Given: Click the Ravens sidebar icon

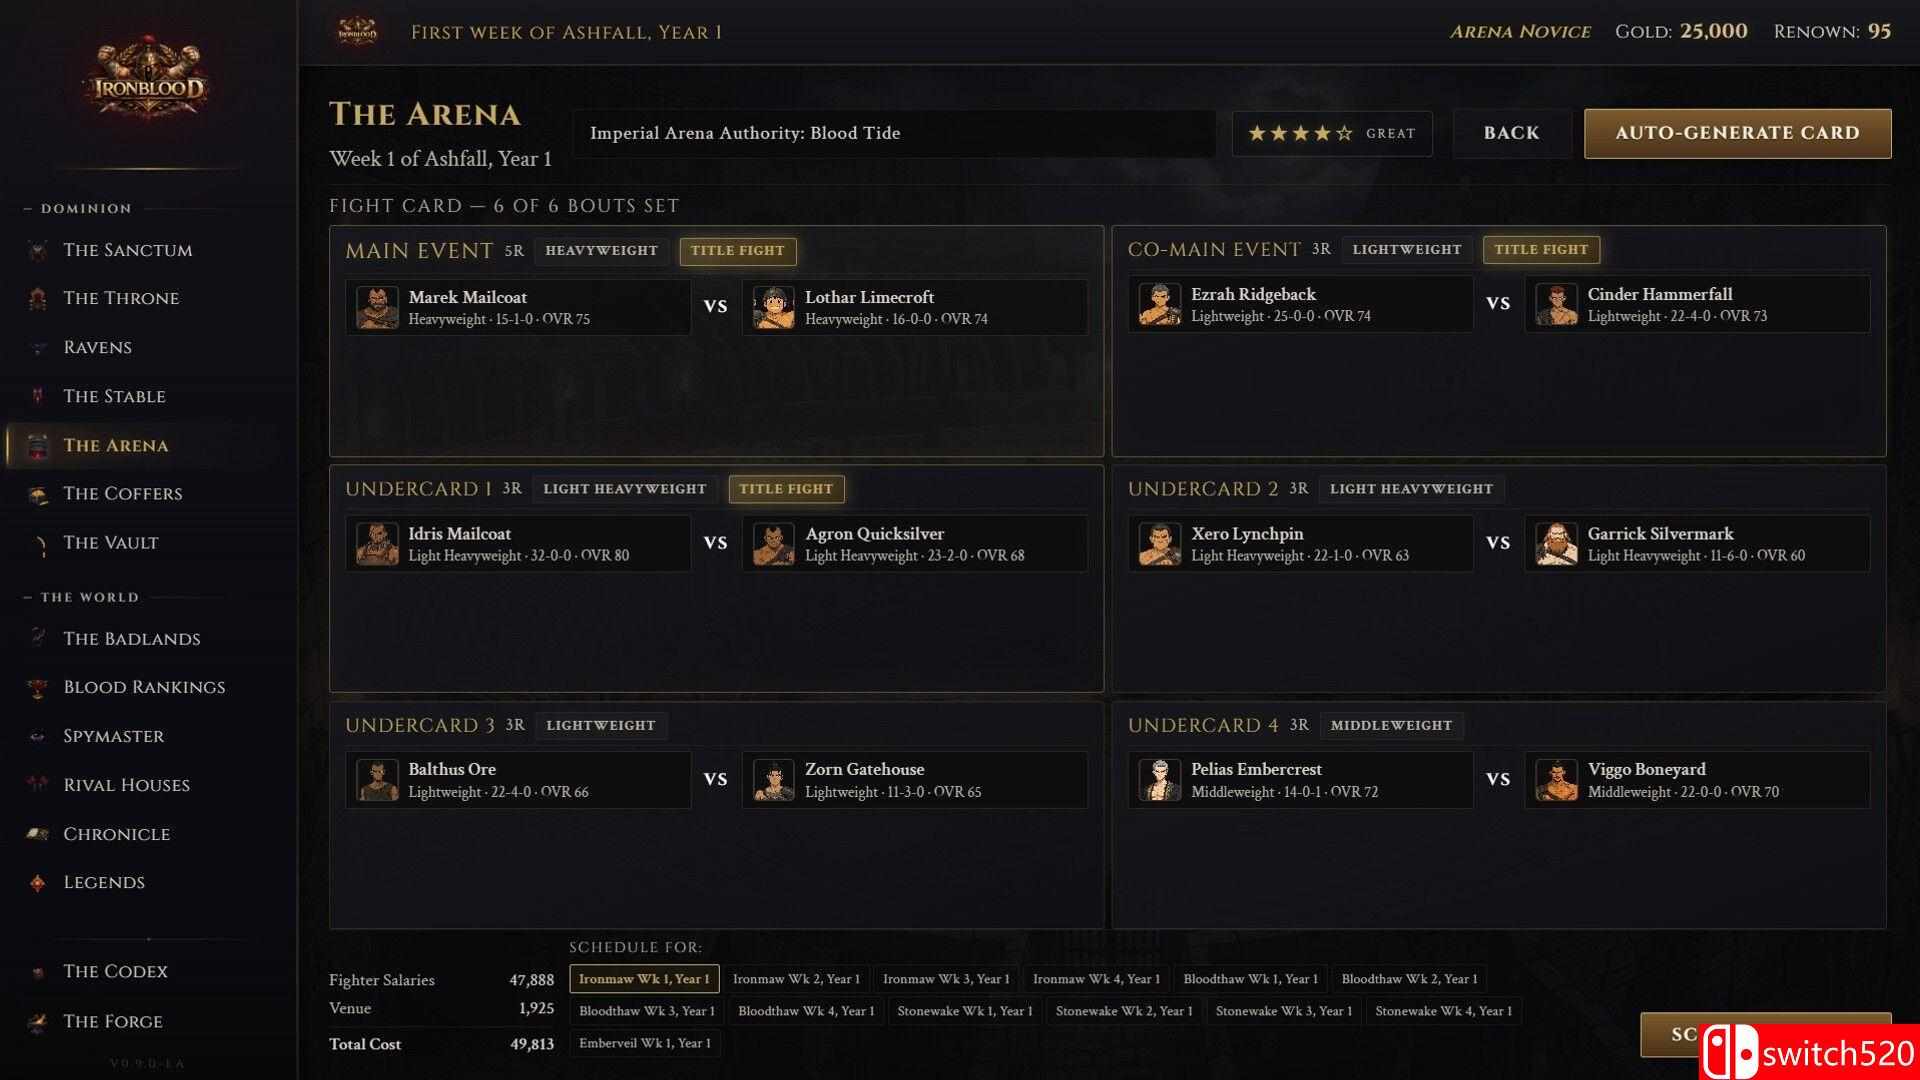Looking at the screenshot, I should pos(38,347).
